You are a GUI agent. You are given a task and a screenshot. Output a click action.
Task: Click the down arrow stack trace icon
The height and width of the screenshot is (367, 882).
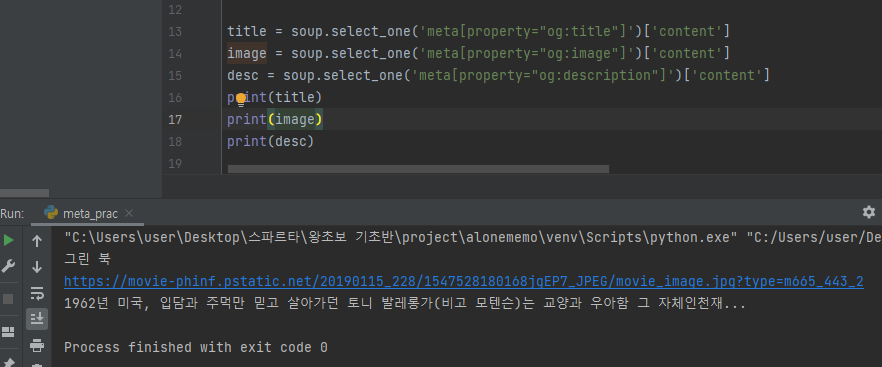pyautogui.click(x=37, y=267)
